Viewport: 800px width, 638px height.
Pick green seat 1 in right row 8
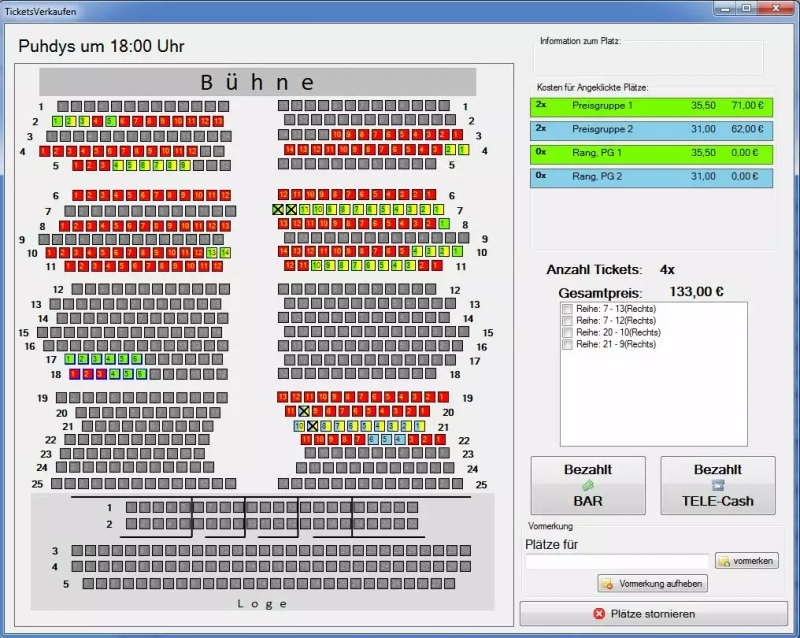tap(444, 224)
